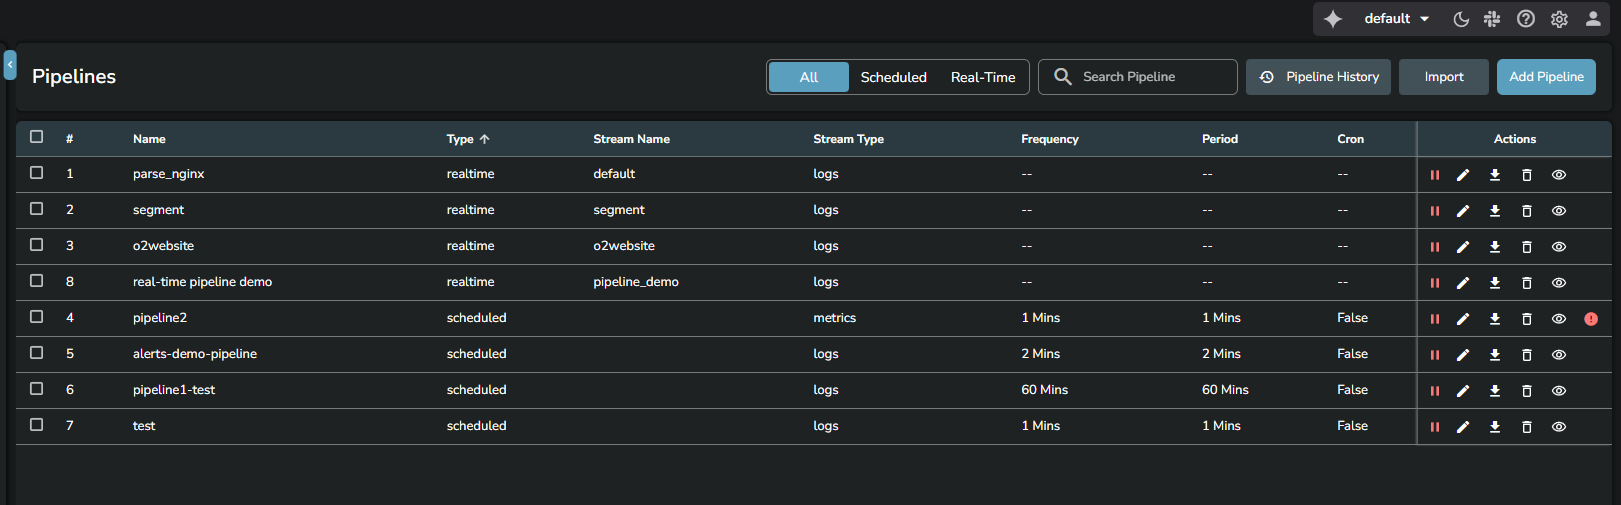Pause the parse_nginx pipeline
This screenshot has width=1621, height=505.
[x=1434, y=175]
